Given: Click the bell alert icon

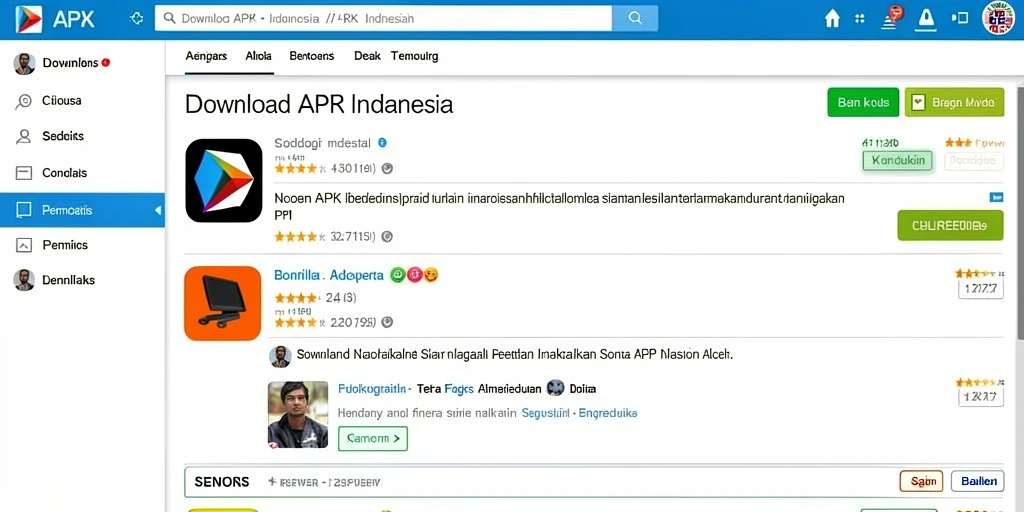Looking at the screenshot, I should (x=926, y=19).
